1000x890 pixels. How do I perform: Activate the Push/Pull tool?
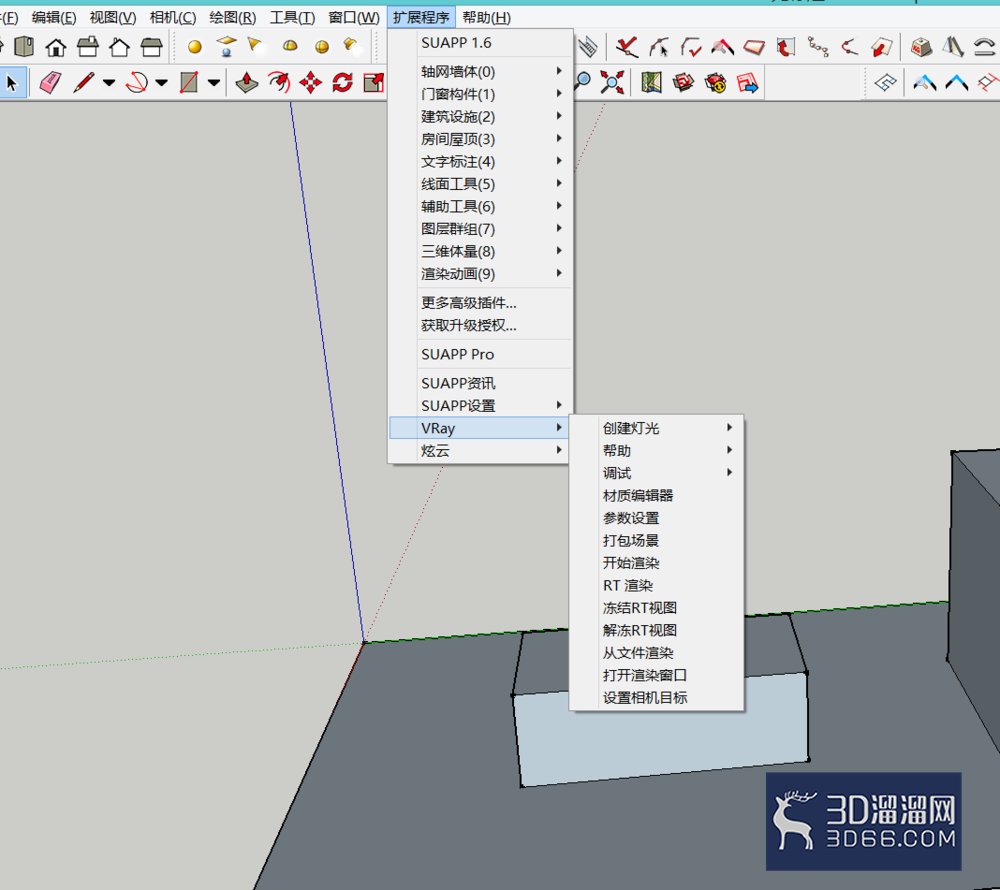(x=247, y=83)
